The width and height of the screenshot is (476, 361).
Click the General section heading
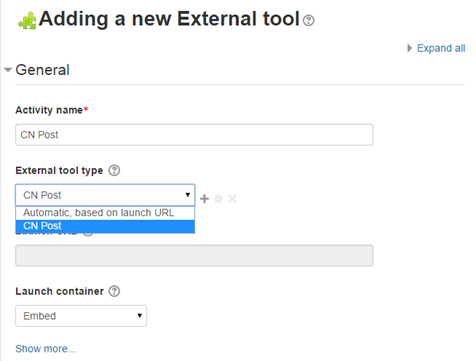42,70
